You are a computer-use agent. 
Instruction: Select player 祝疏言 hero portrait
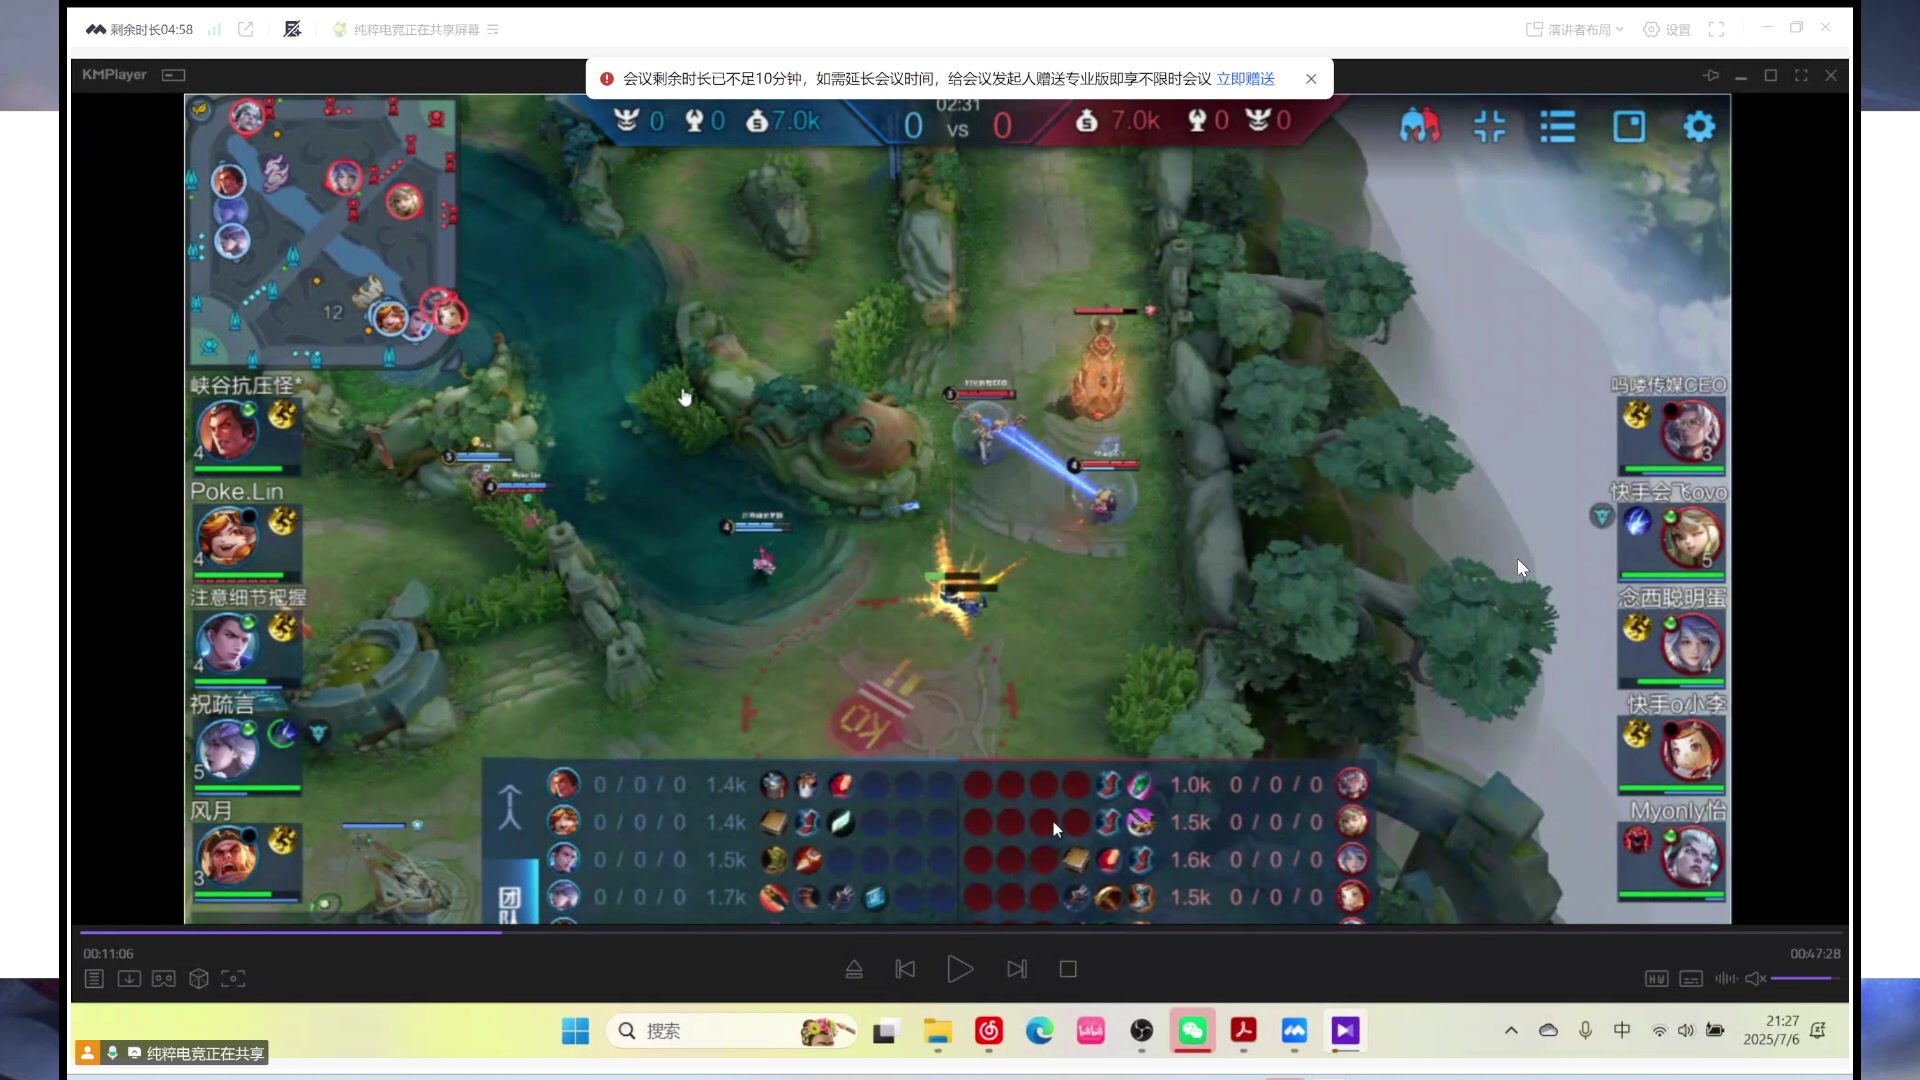(227, 748)
